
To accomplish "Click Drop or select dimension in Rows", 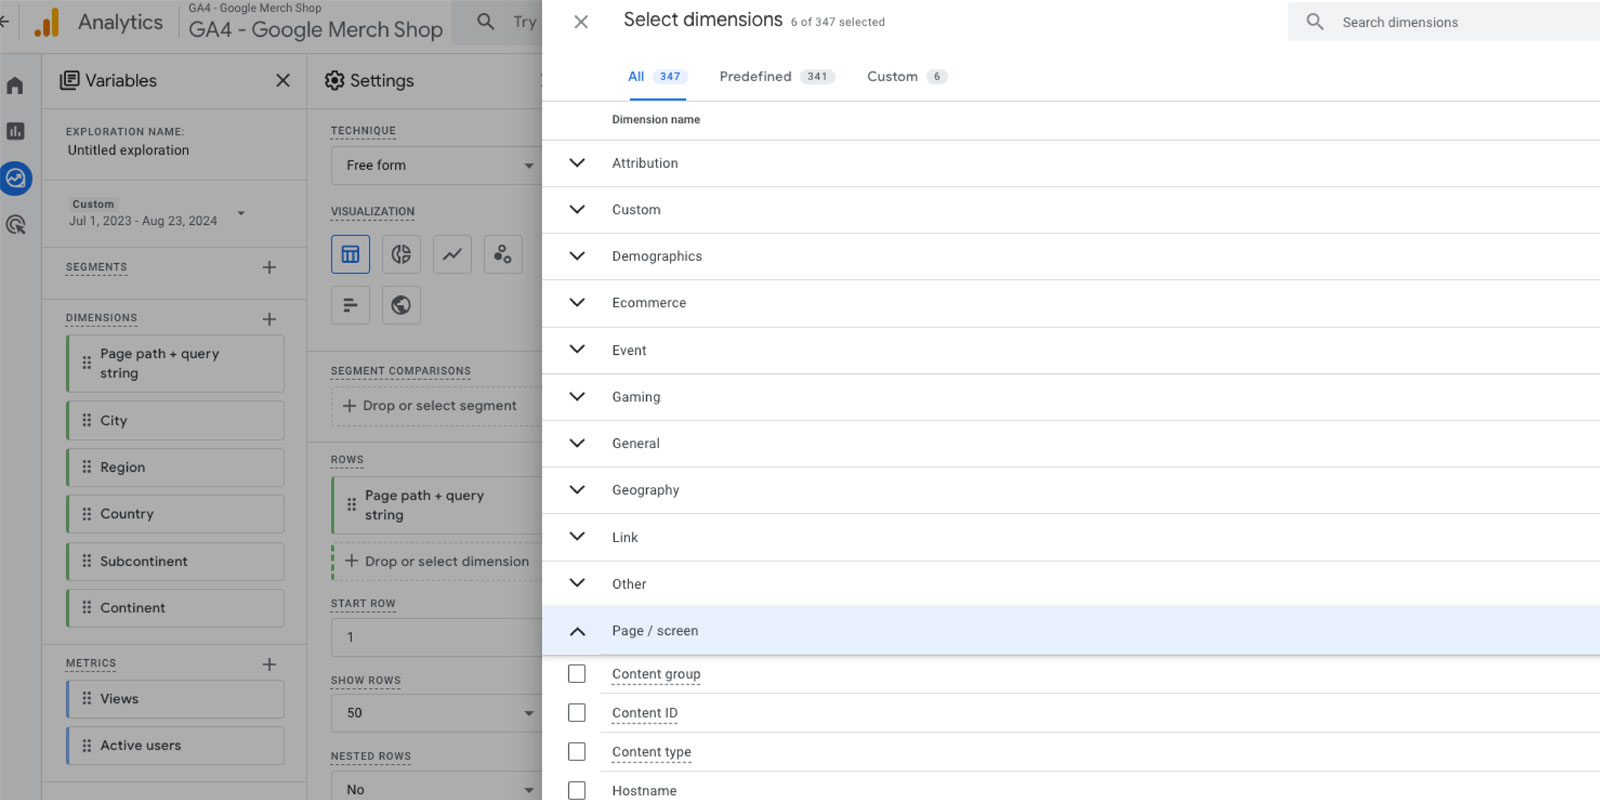I will pos(437,562).
